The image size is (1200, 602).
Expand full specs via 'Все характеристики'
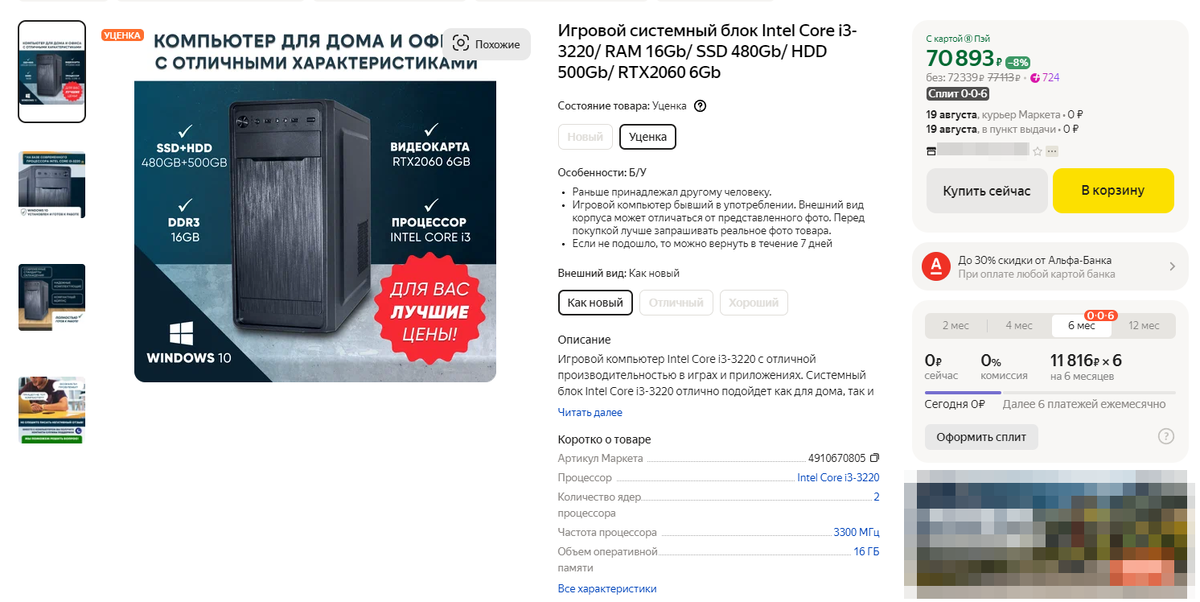pos(607,589)
